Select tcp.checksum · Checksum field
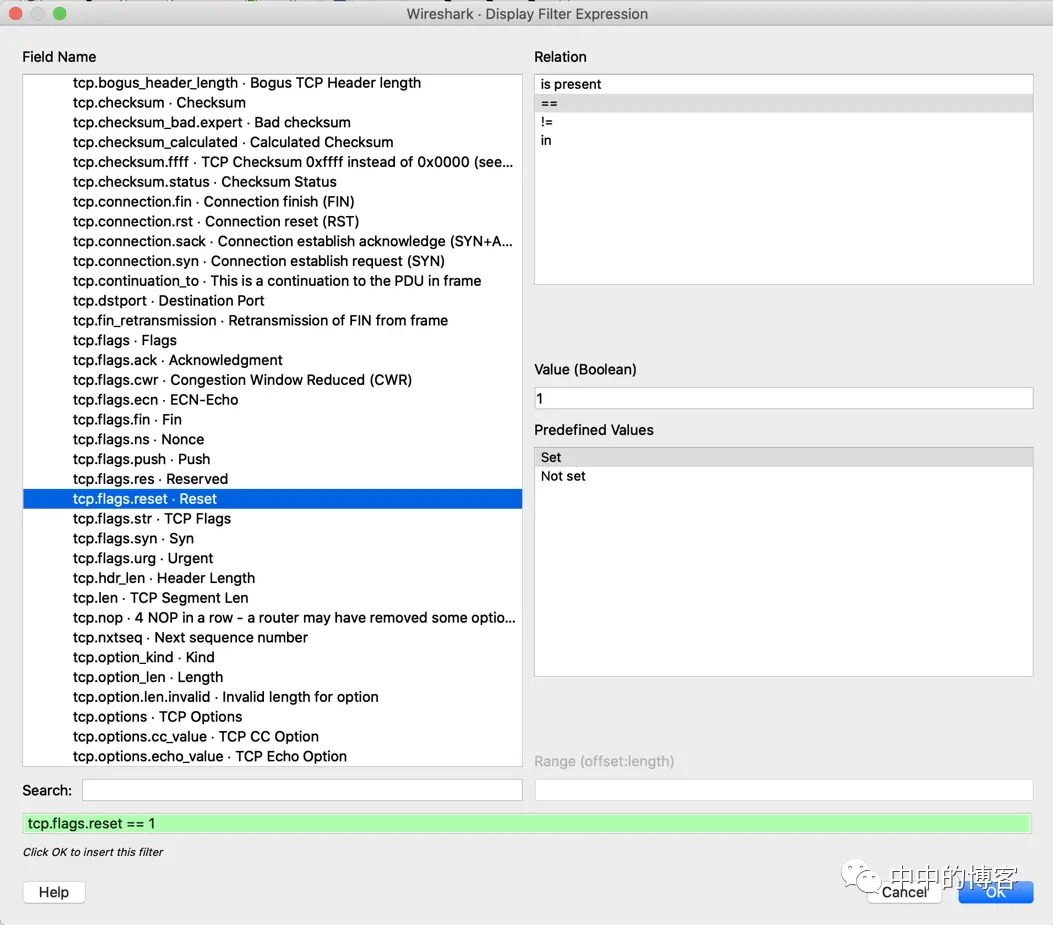 (273, 103)
